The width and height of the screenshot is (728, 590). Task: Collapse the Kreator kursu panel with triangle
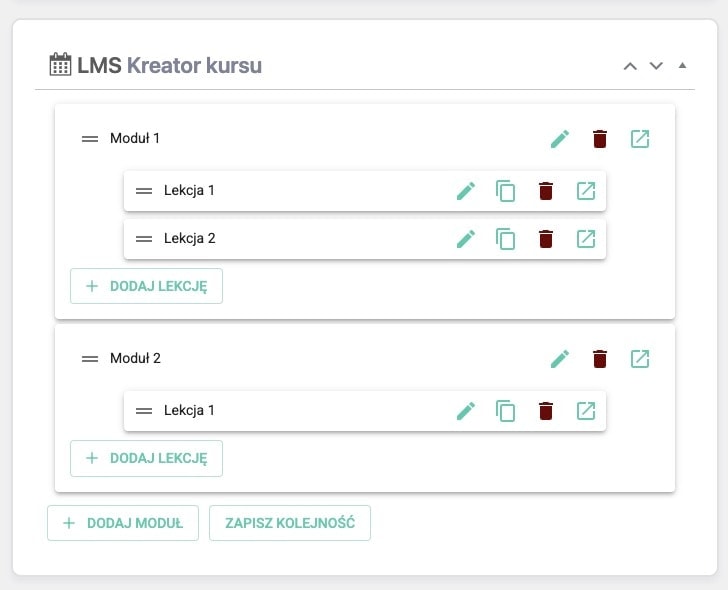point(682,66)
